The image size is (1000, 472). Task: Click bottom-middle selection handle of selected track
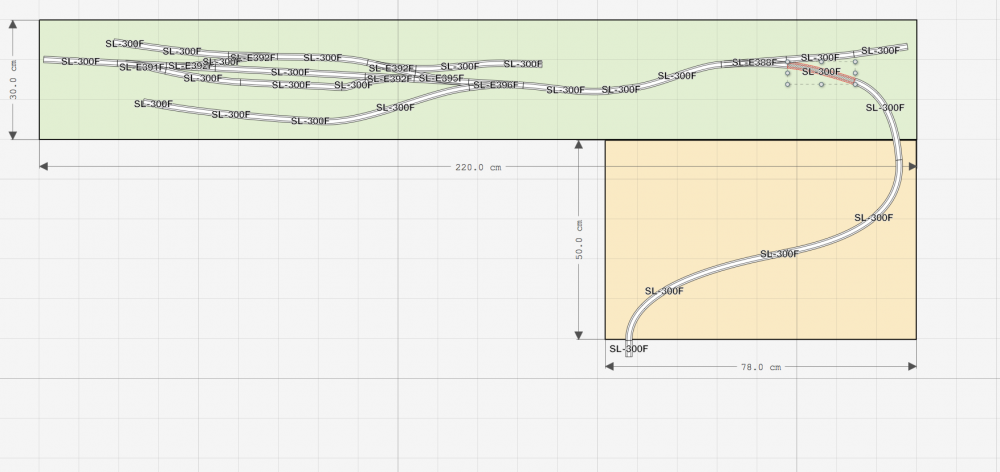[821, 84]
